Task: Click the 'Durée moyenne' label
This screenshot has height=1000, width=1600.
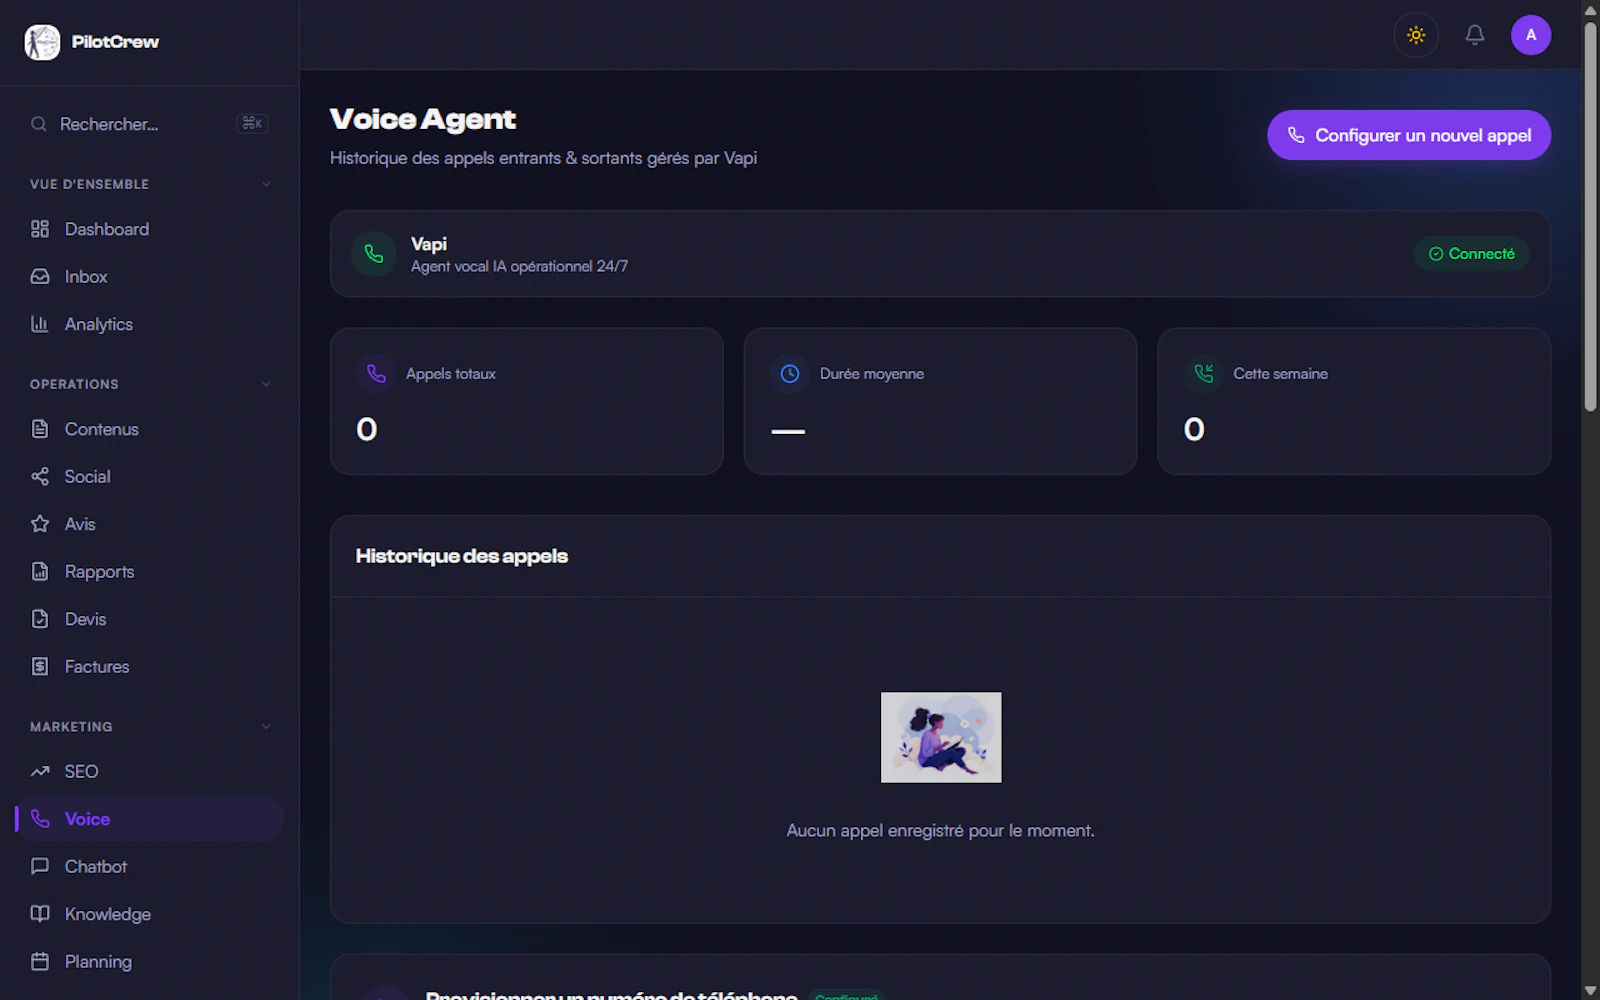Action: click(872, 374)
